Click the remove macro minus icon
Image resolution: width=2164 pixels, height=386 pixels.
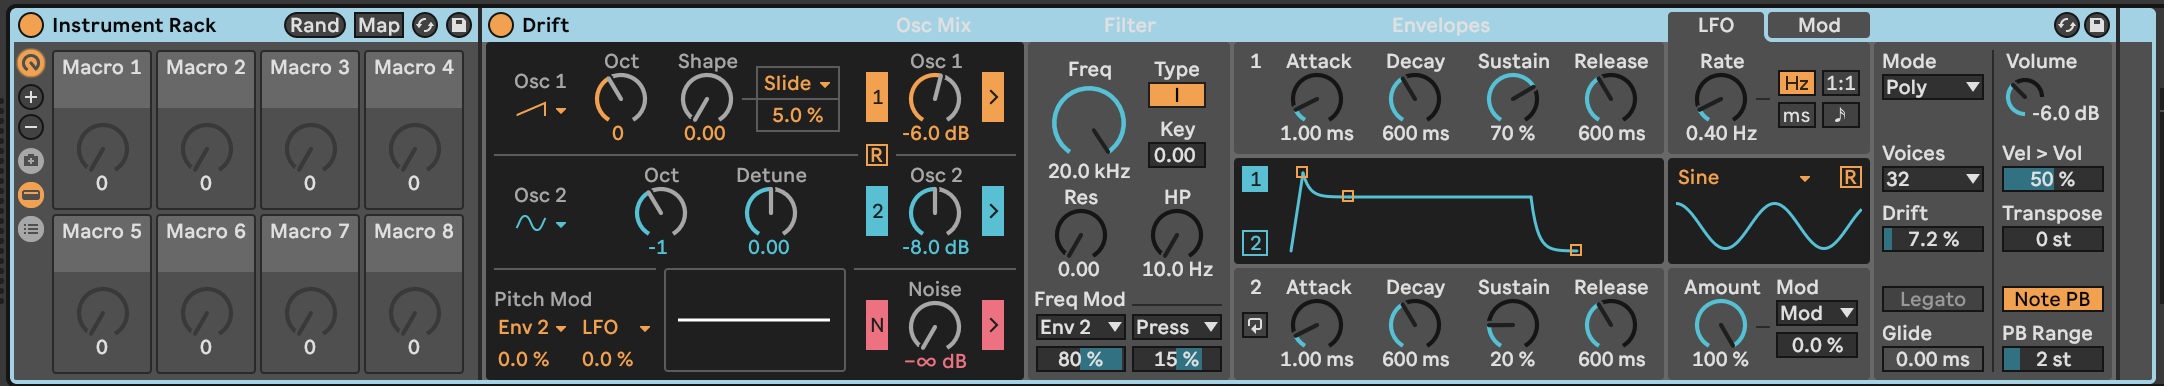coord(31,127)
